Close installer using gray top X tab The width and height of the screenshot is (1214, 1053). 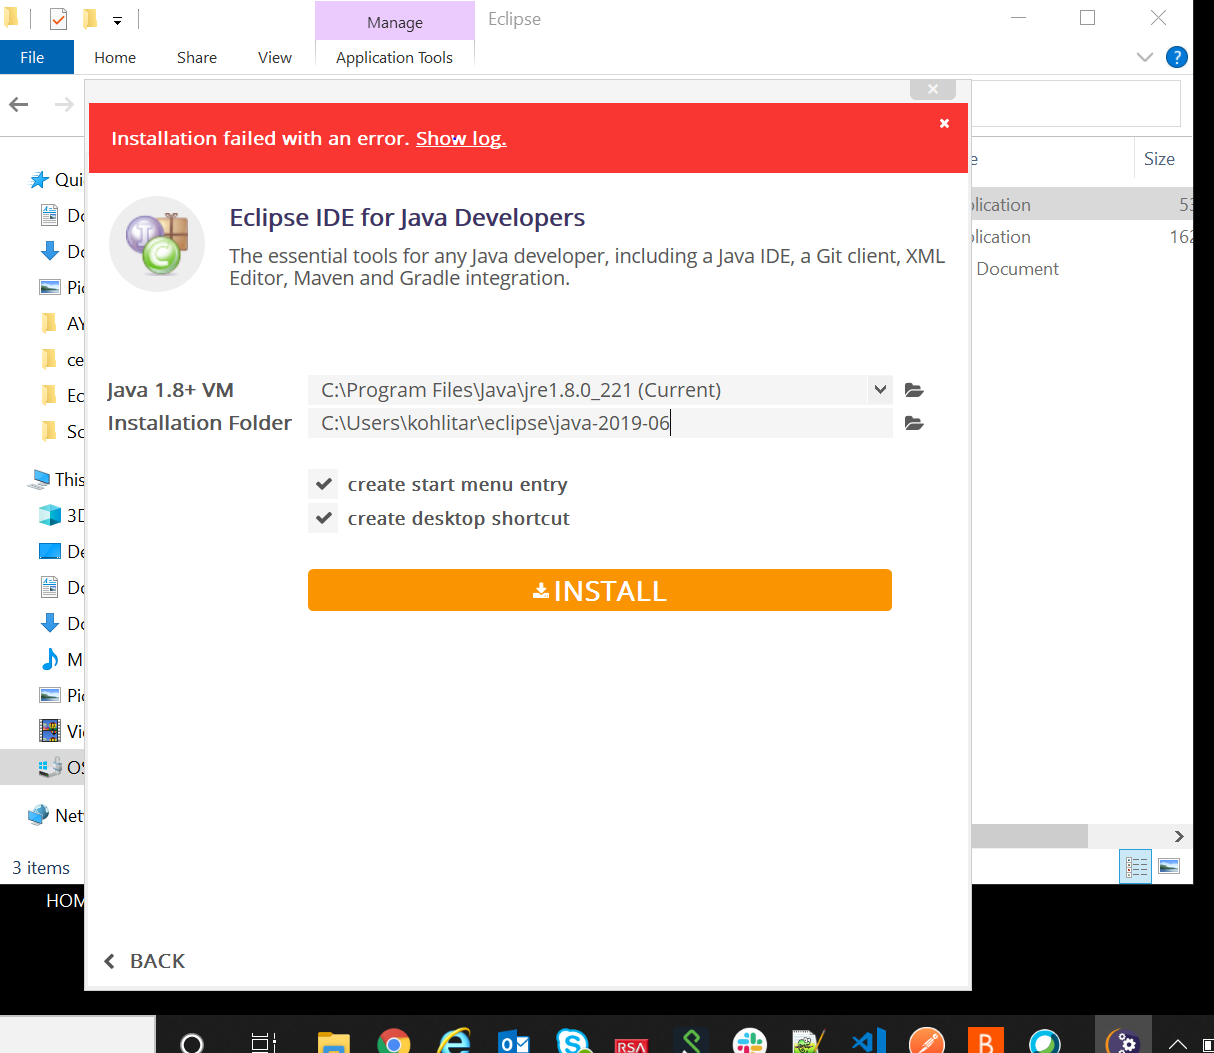[933, 89]
